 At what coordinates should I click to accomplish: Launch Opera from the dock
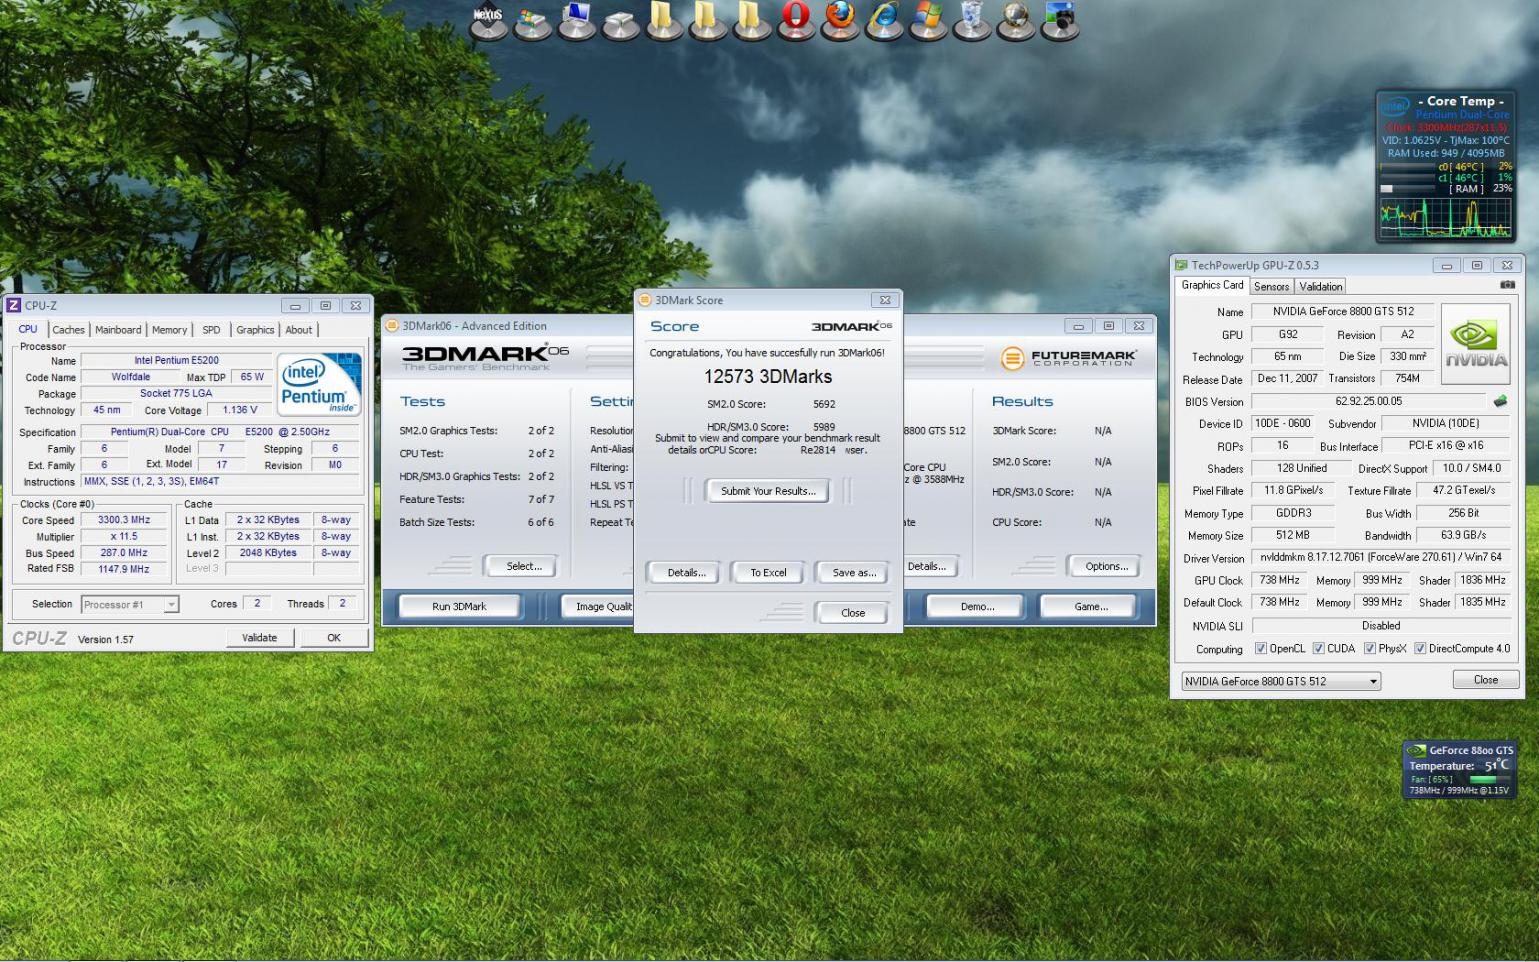[x=796, y=20]
